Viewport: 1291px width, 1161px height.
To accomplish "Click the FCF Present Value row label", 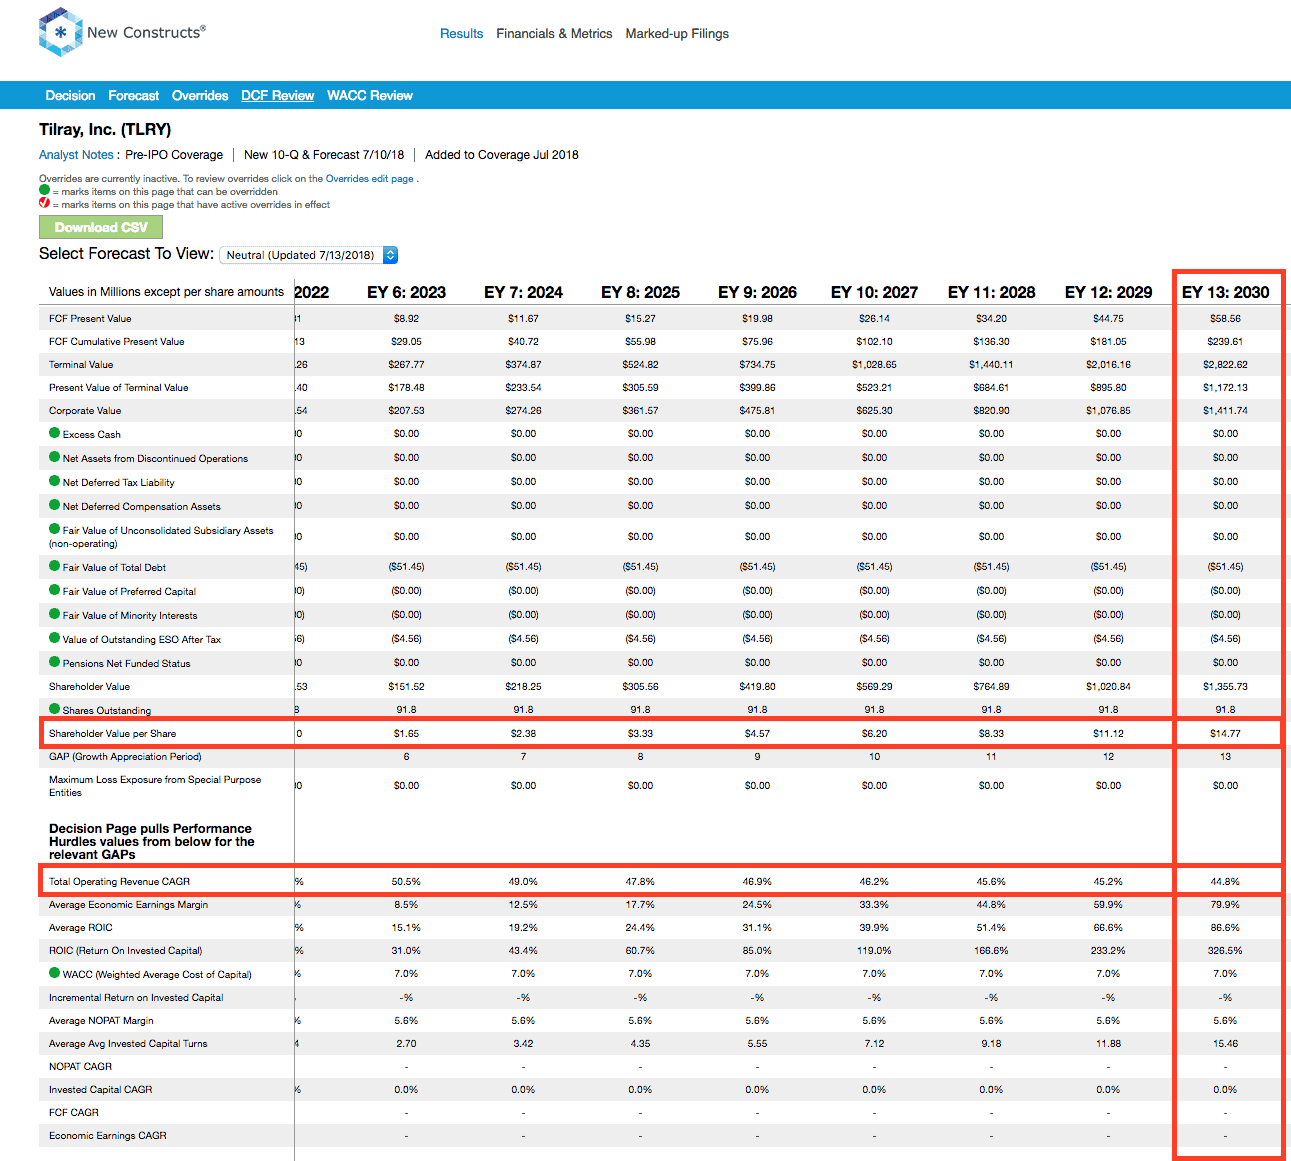I will pyautogui.click(x=90, y=318).
